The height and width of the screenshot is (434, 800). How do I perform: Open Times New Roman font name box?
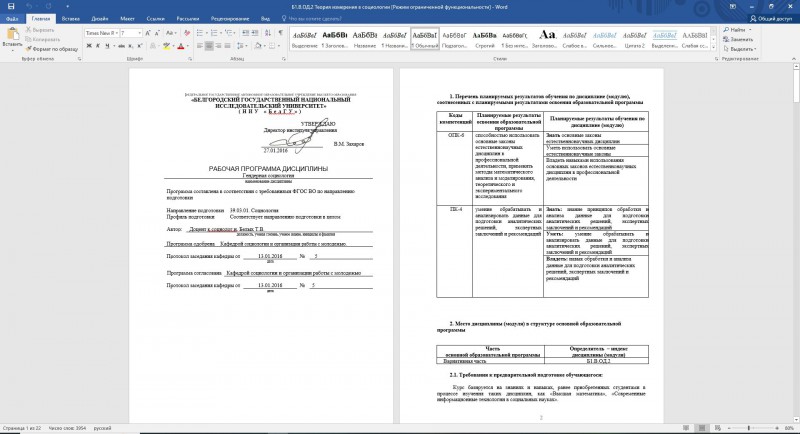point(102,33)
